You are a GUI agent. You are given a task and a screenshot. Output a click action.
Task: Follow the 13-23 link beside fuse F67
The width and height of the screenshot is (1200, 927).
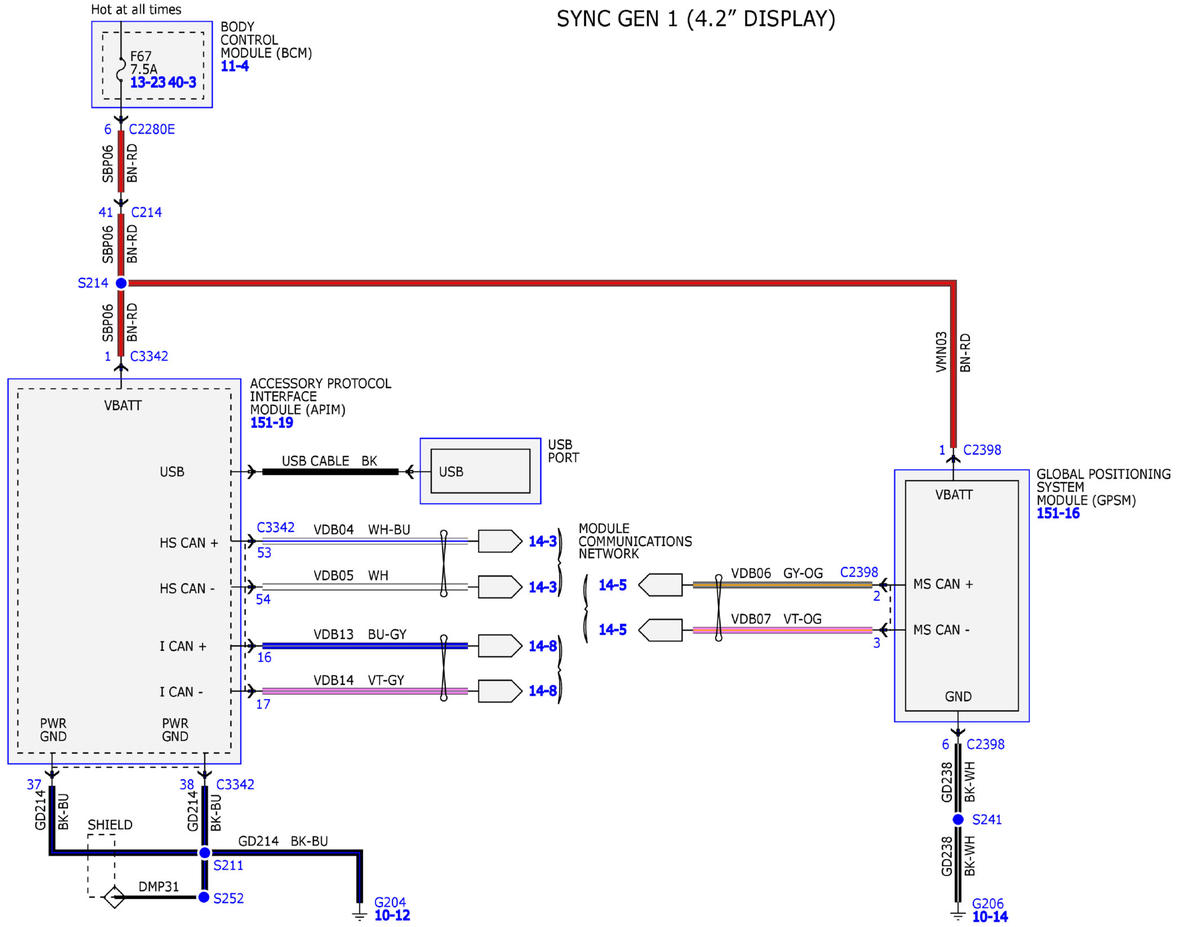(147, 82)
